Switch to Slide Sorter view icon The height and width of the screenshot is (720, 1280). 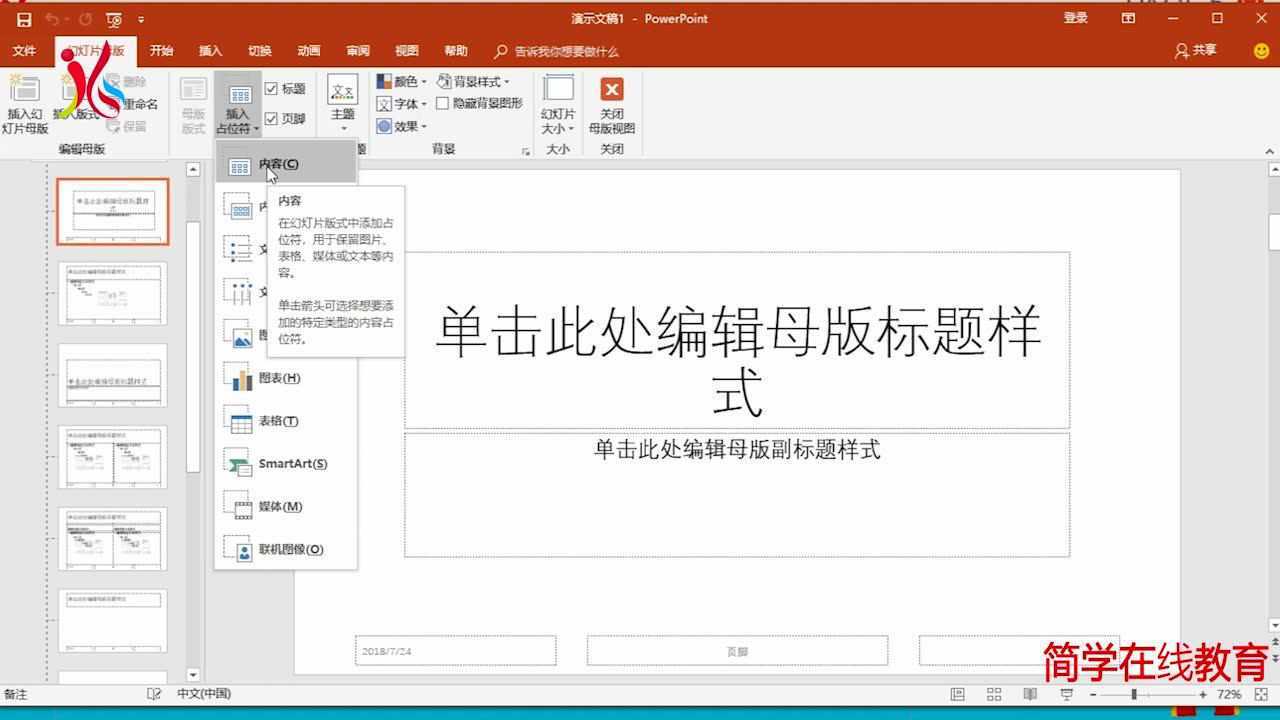point(994,694)
